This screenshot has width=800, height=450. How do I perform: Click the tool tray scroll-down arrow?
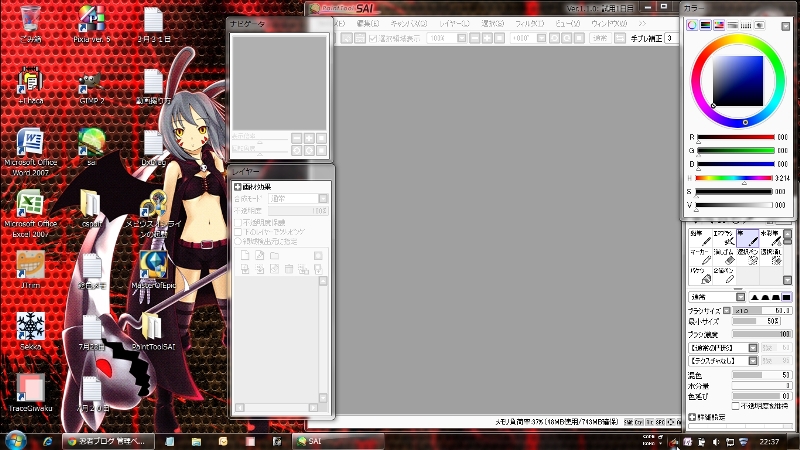(x=787, y=280)
